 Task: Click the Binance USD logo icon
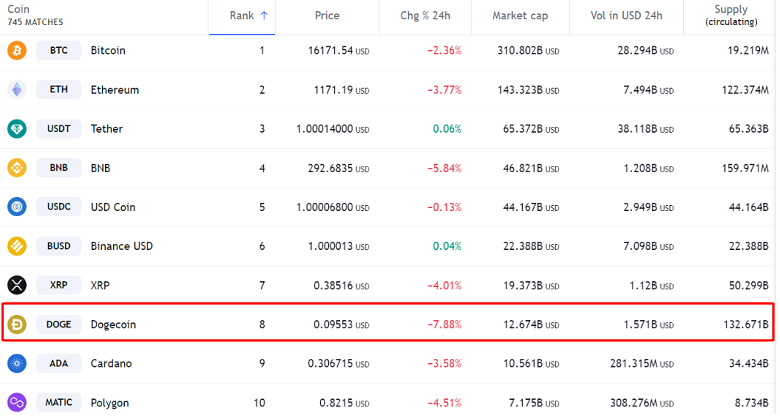[16, 246]
